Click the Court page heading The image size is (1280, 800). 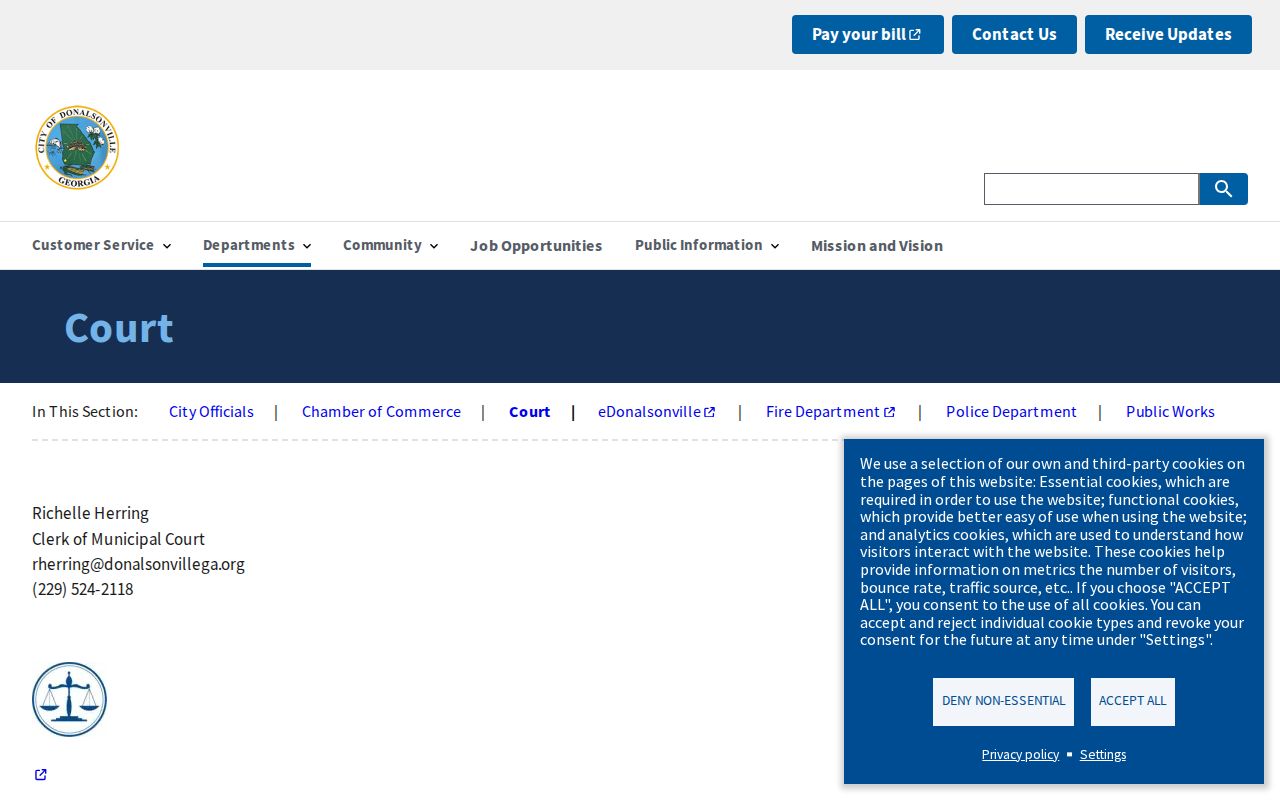coord(119,328)
